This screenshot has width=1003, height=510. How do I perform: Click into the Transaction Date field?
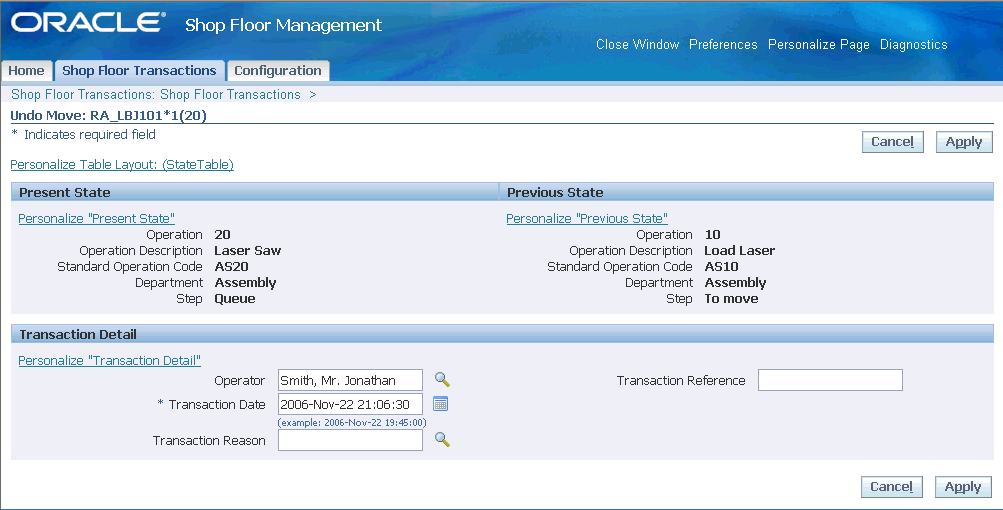(x=351, y=404)
